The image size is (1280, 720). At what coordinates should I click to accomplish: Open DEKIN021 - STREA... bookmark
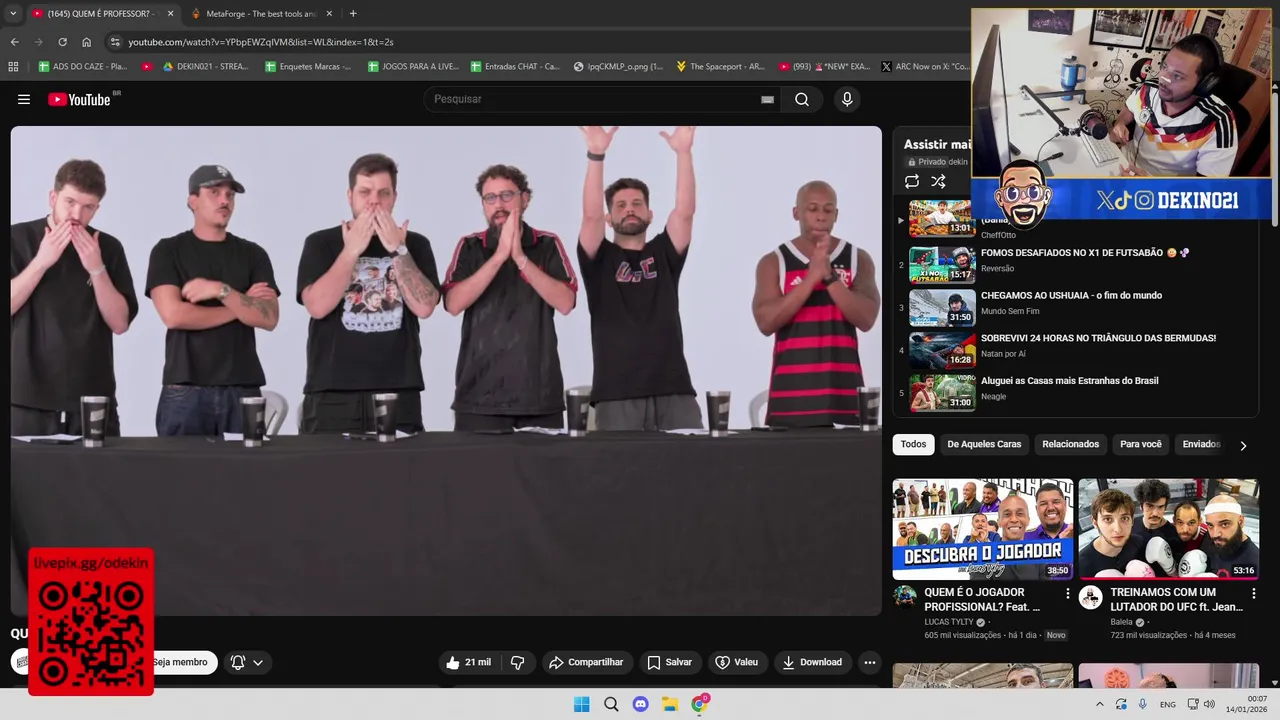[204, 67]
